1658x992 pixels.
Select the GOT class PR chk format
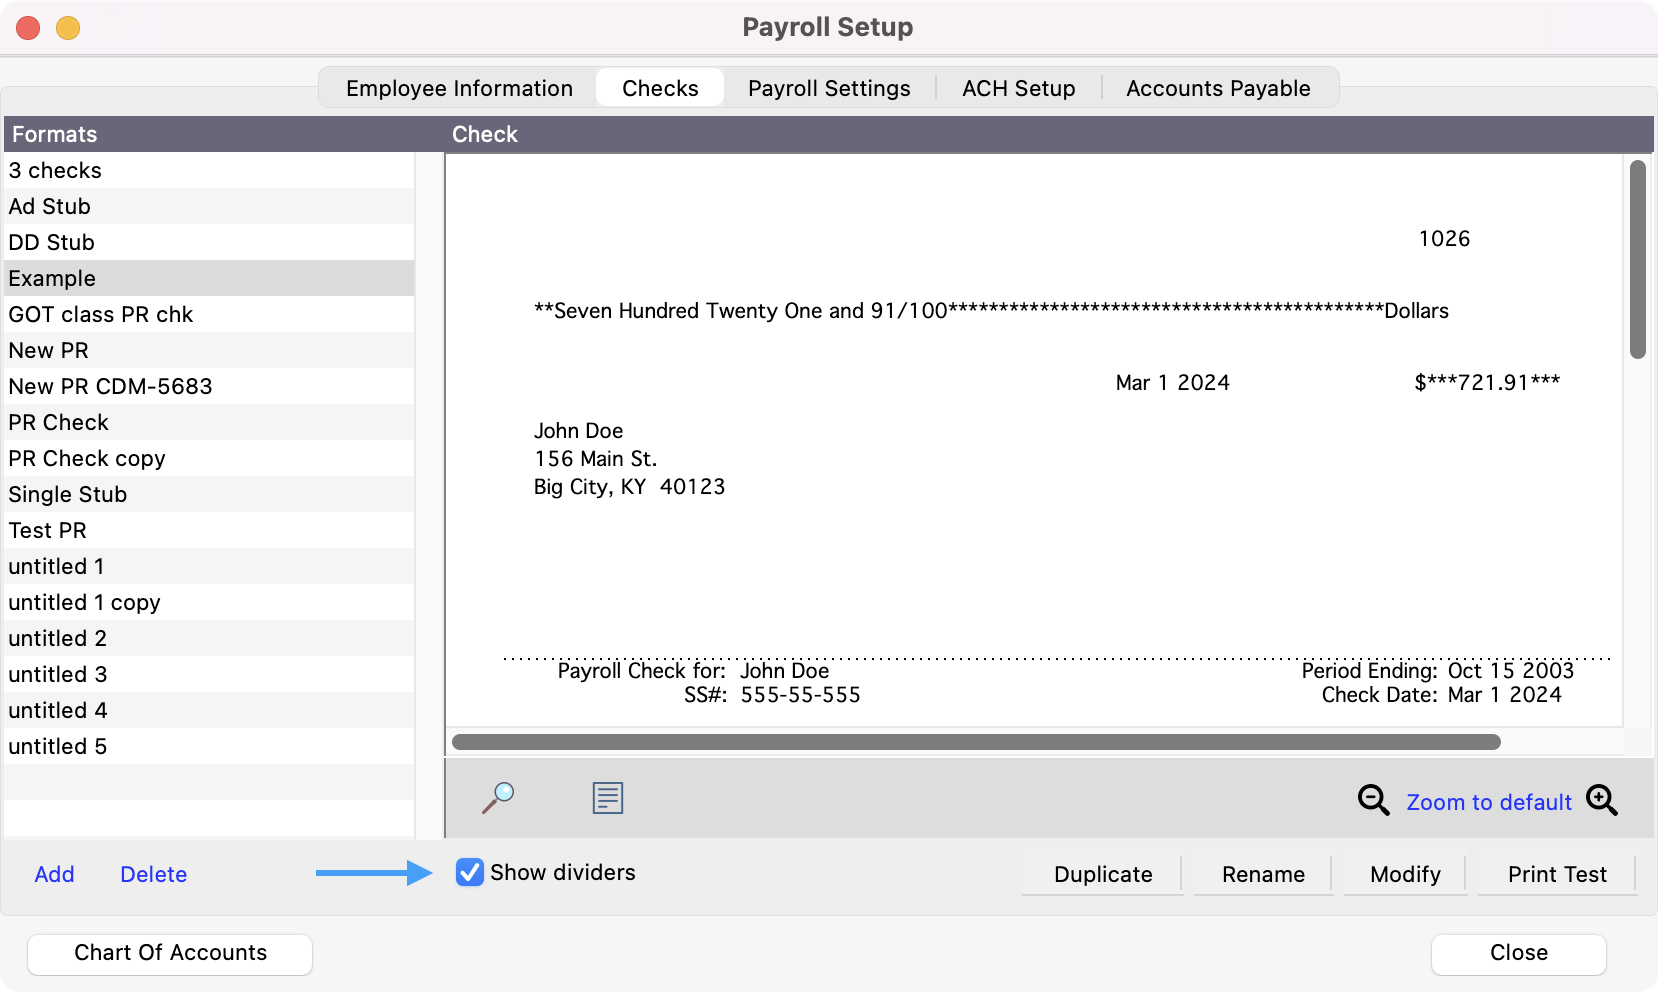pyautogui.click(x=100, y=314)
